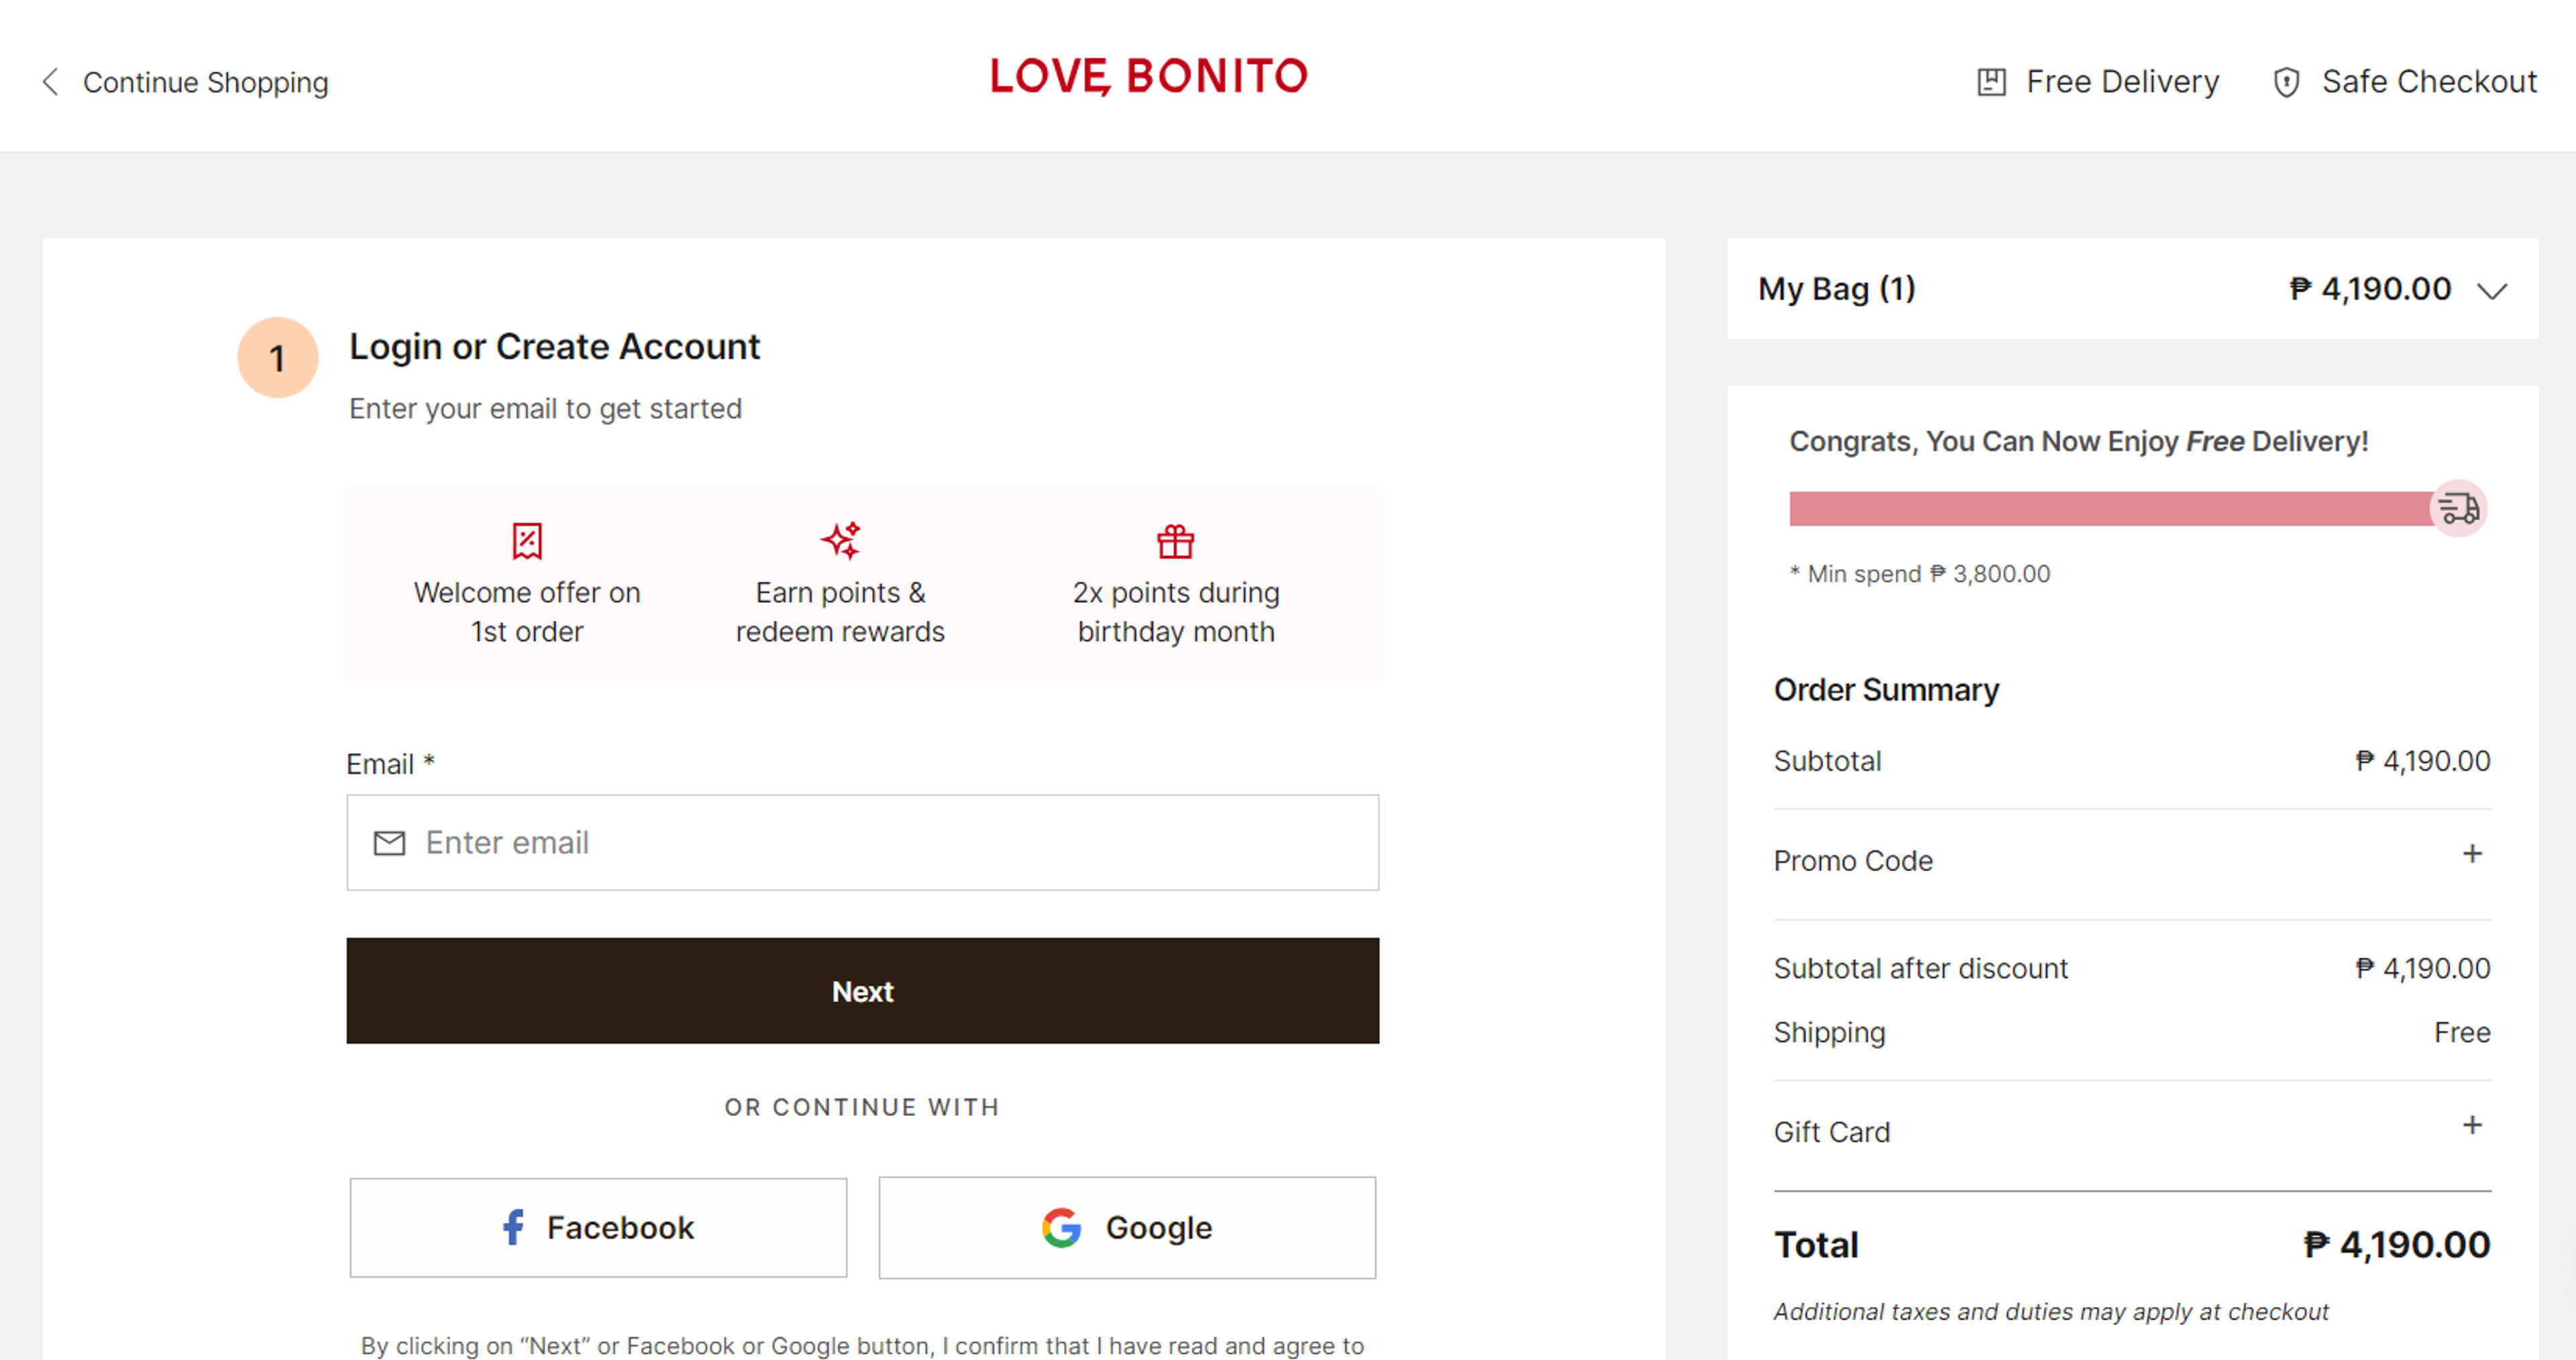
Task: Click the Promo Code label
Action: pos(1853,861)
